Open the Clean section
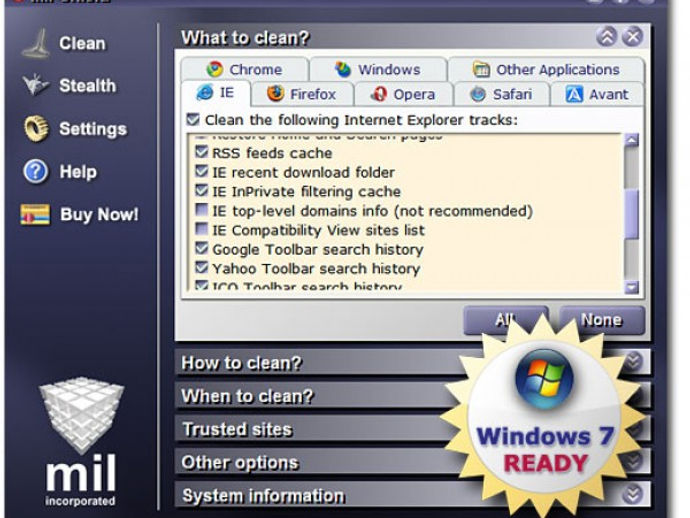The image size is (690, 518). pyautogui.click(x=82, y=44)
